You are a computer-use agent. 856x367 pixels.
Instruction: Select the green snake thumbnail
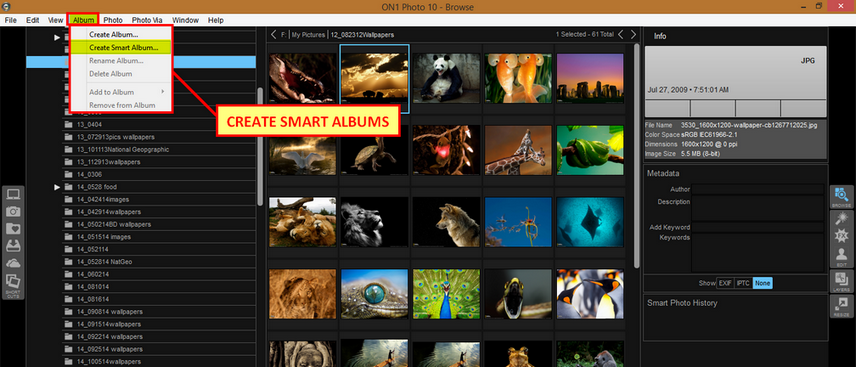click(x=590, y=150)
